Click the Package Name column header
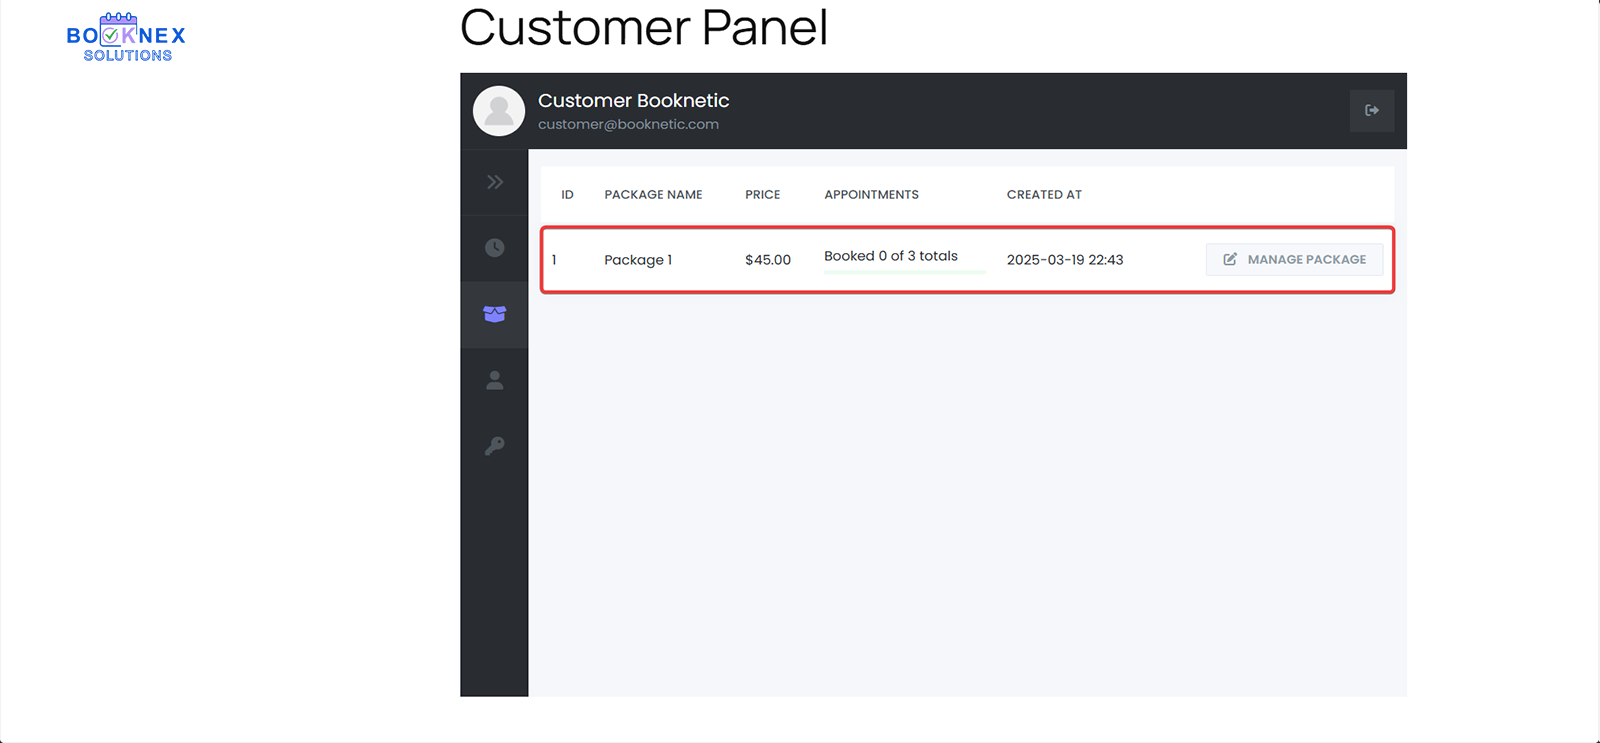Screen dimensions: 1600x743 pyautogui.click(x=653, y=195)
